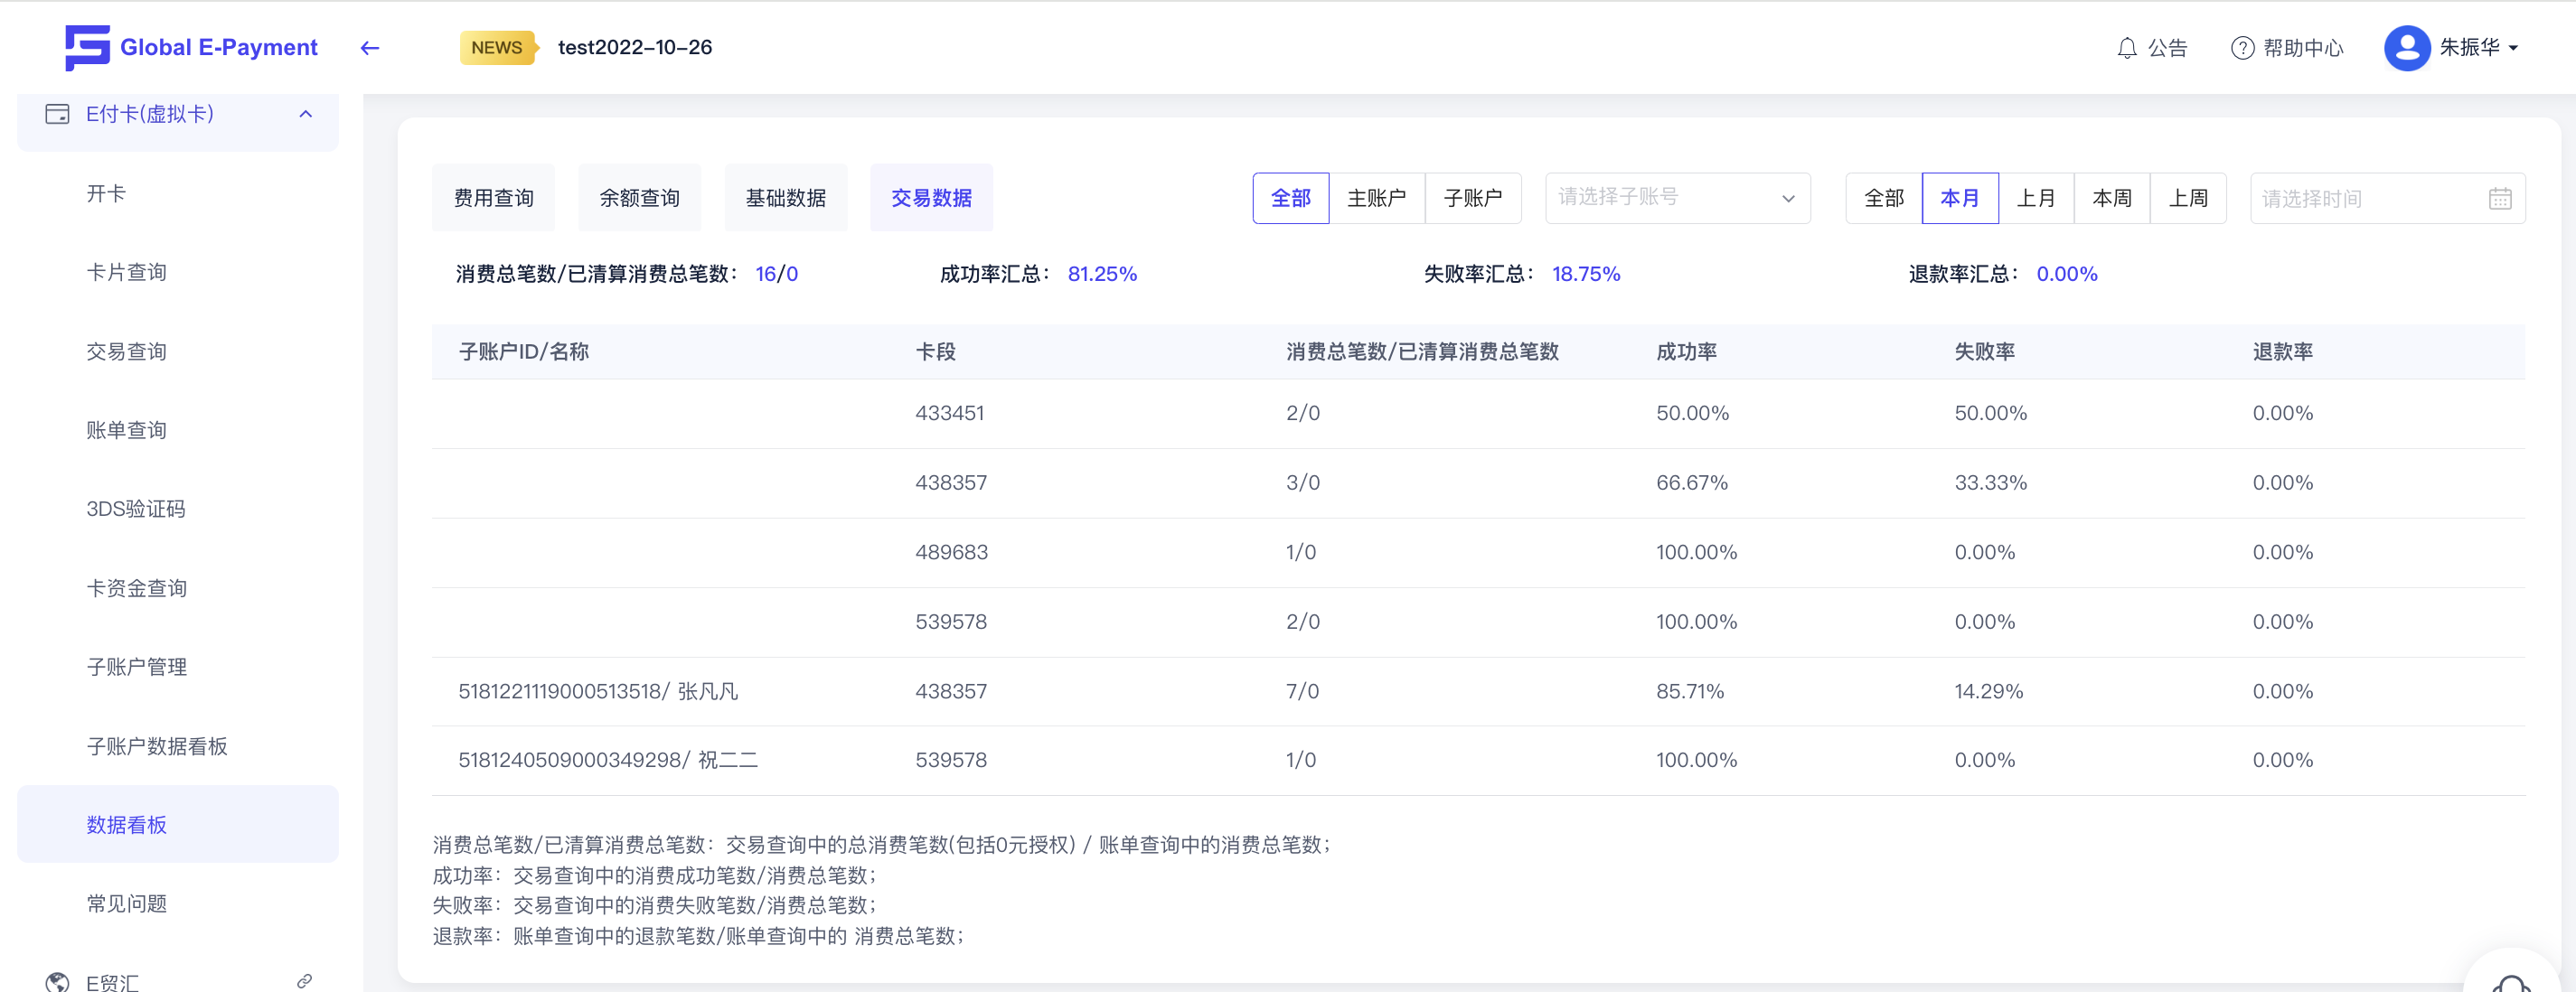Viewport: 2576px width, 992px height.
Task: Open the calendar icon in date field
Action: [x=2500, y=199]
